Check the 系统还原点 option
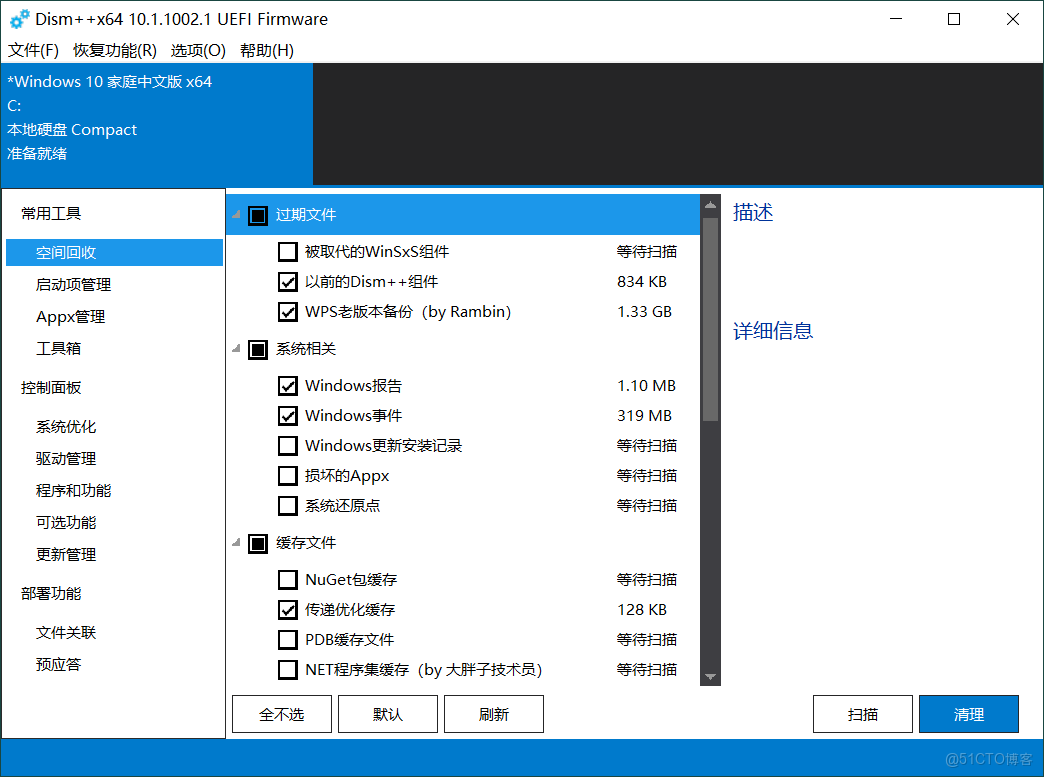1044x777 pixels. [288, 505]
